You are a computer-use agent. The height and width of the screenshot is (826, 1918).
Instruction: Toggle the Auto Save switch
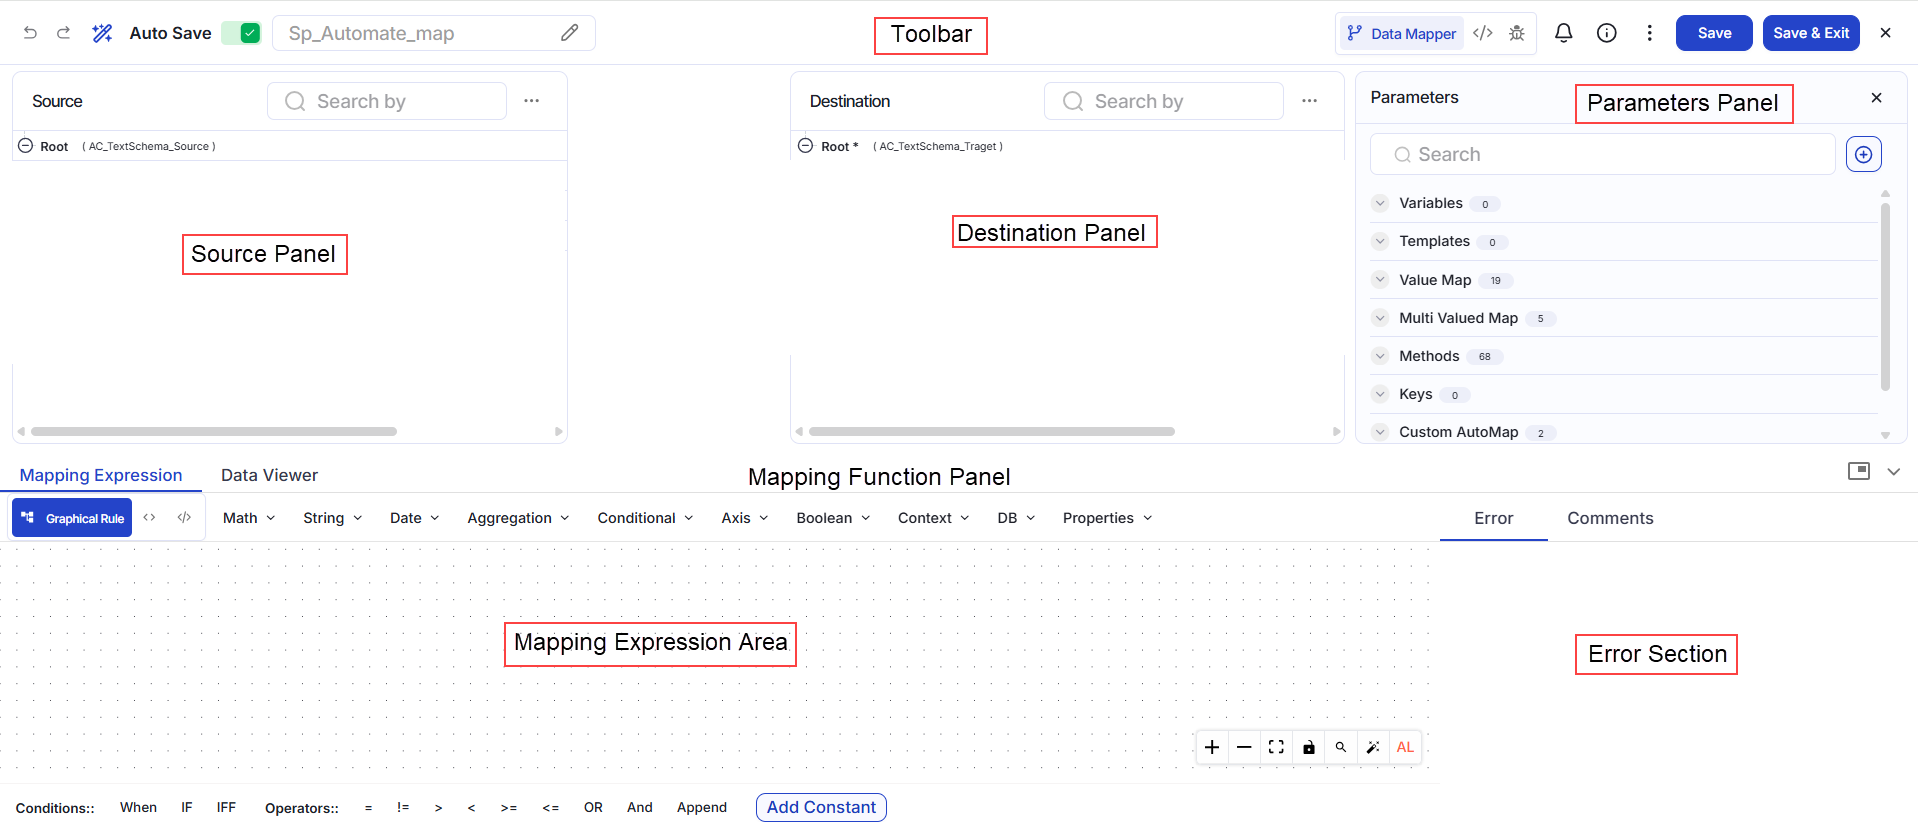(241, 33)
